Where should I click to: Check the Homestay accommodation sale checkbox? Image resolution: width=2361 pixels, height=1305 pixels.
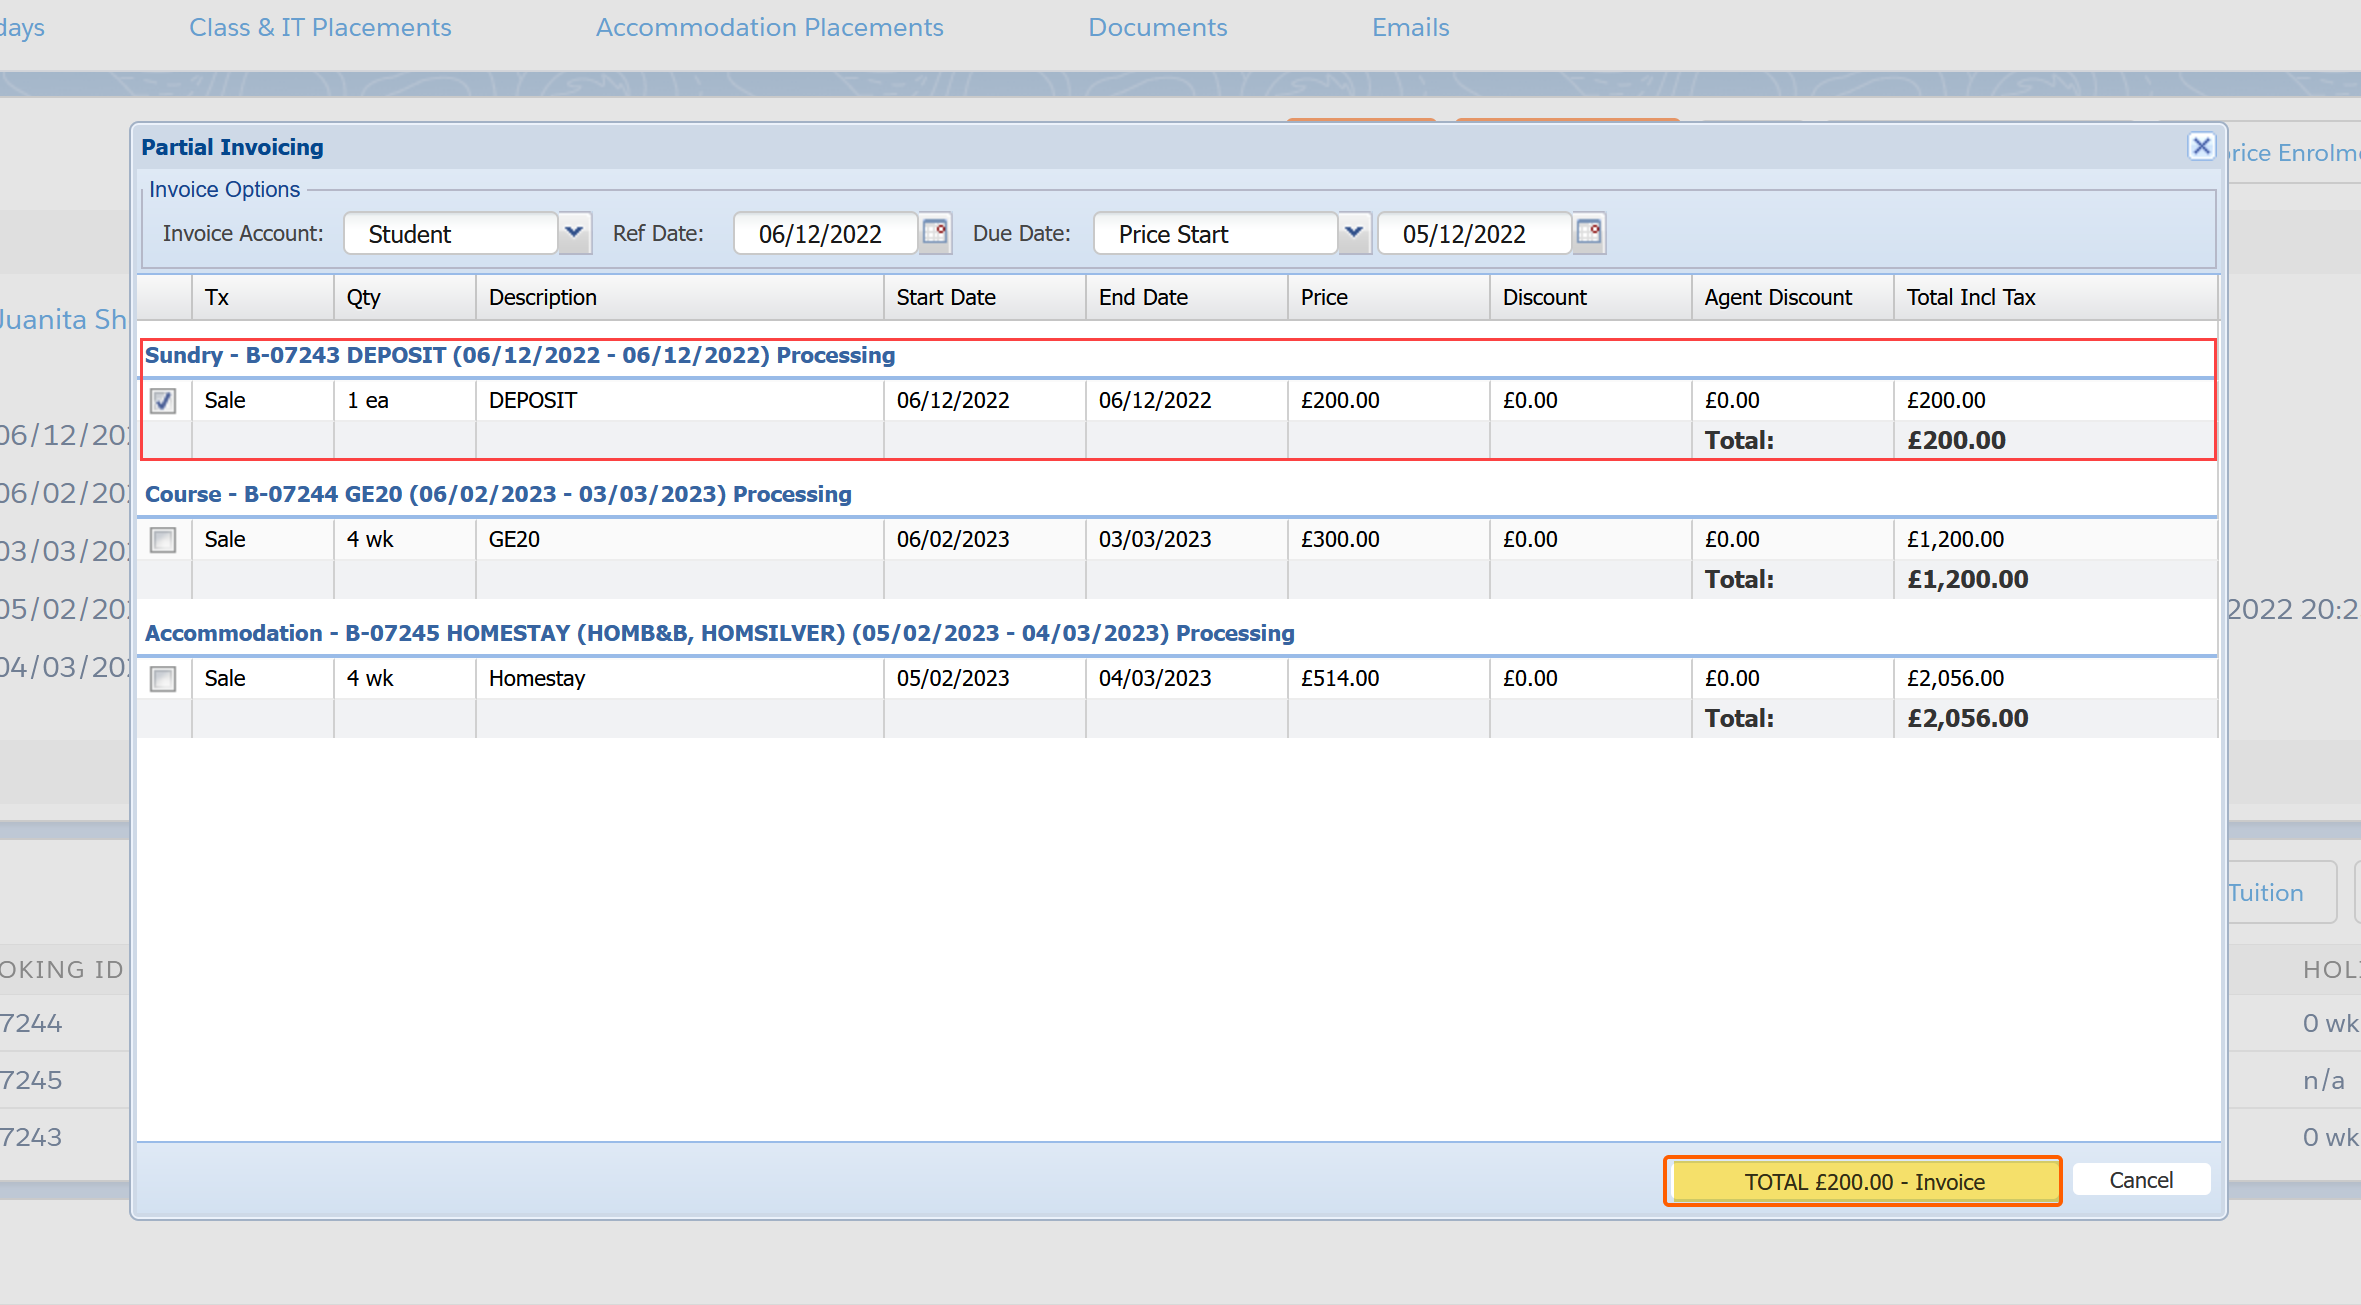[163, 679]
